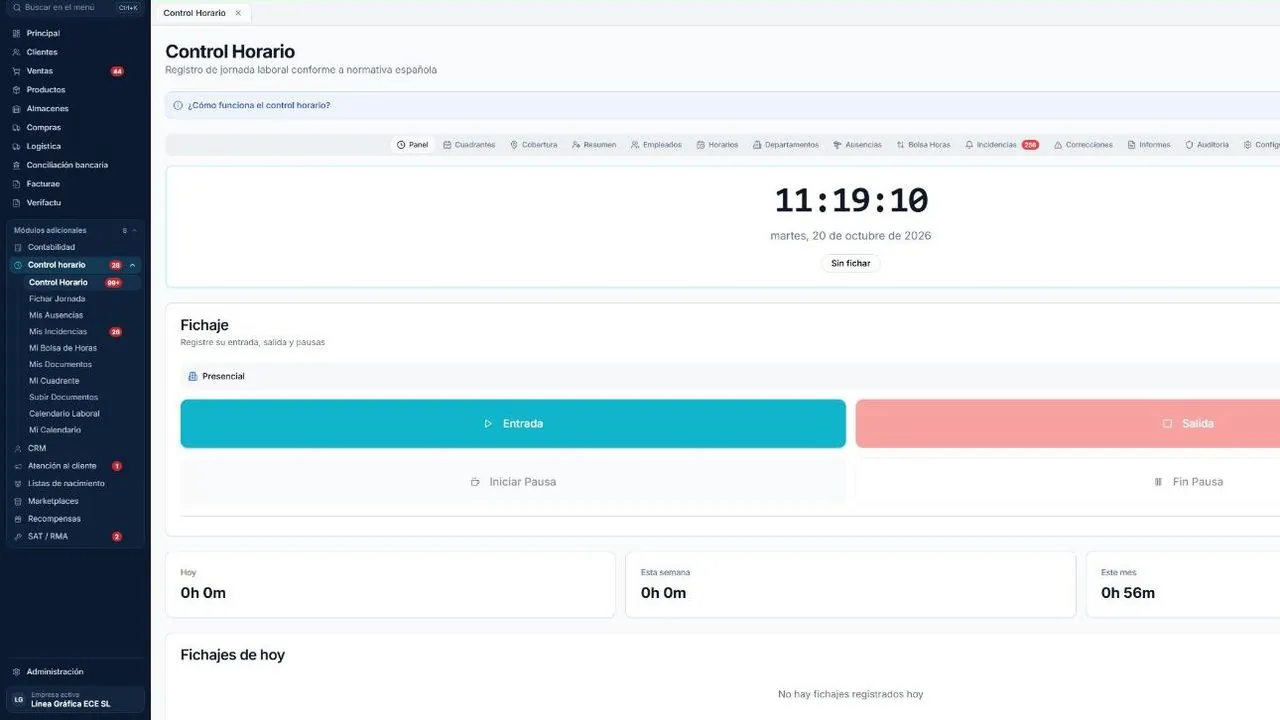Screen dimensions: 1280x720
Task: Open Atención al cliente in sidebar
Action: [x=62, y=466]
